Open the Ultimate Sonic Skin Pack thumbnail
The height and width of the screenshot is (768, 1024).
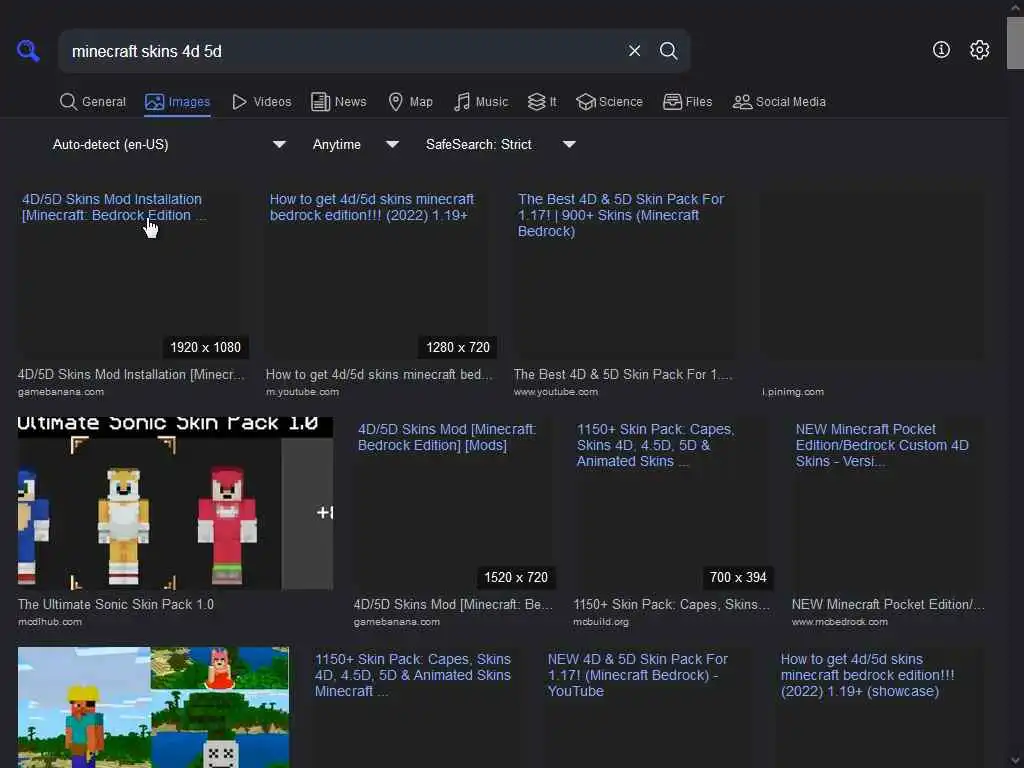pos(175,503)
